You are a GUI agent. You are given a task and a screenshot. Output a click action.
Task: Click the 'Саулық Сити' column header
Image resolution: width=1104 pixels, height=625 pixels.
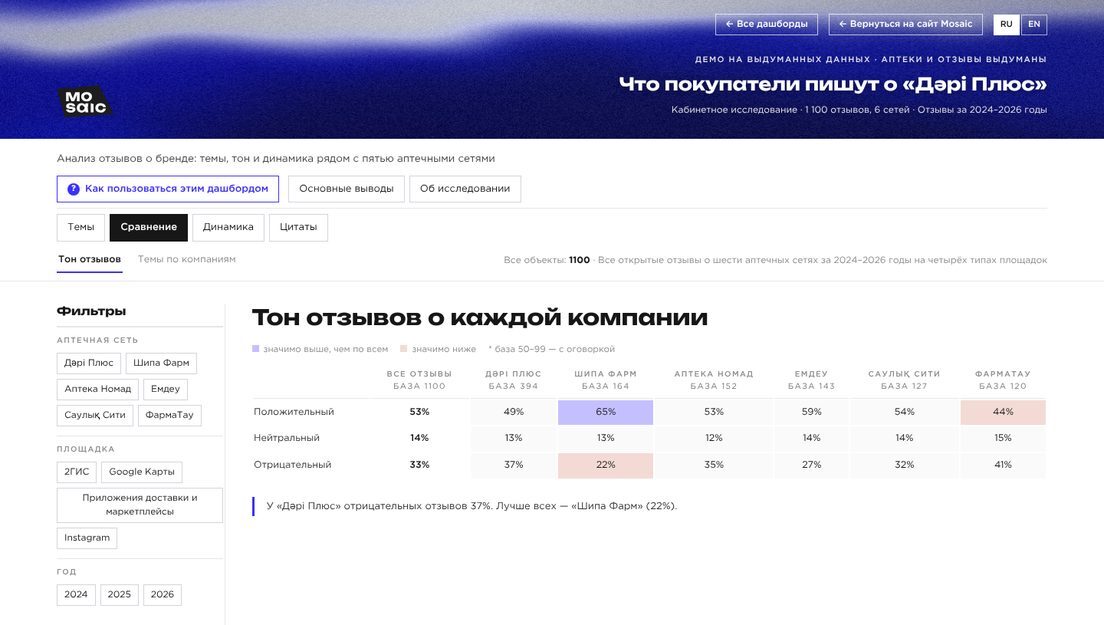pyautogui.click(x=904, y=380)
